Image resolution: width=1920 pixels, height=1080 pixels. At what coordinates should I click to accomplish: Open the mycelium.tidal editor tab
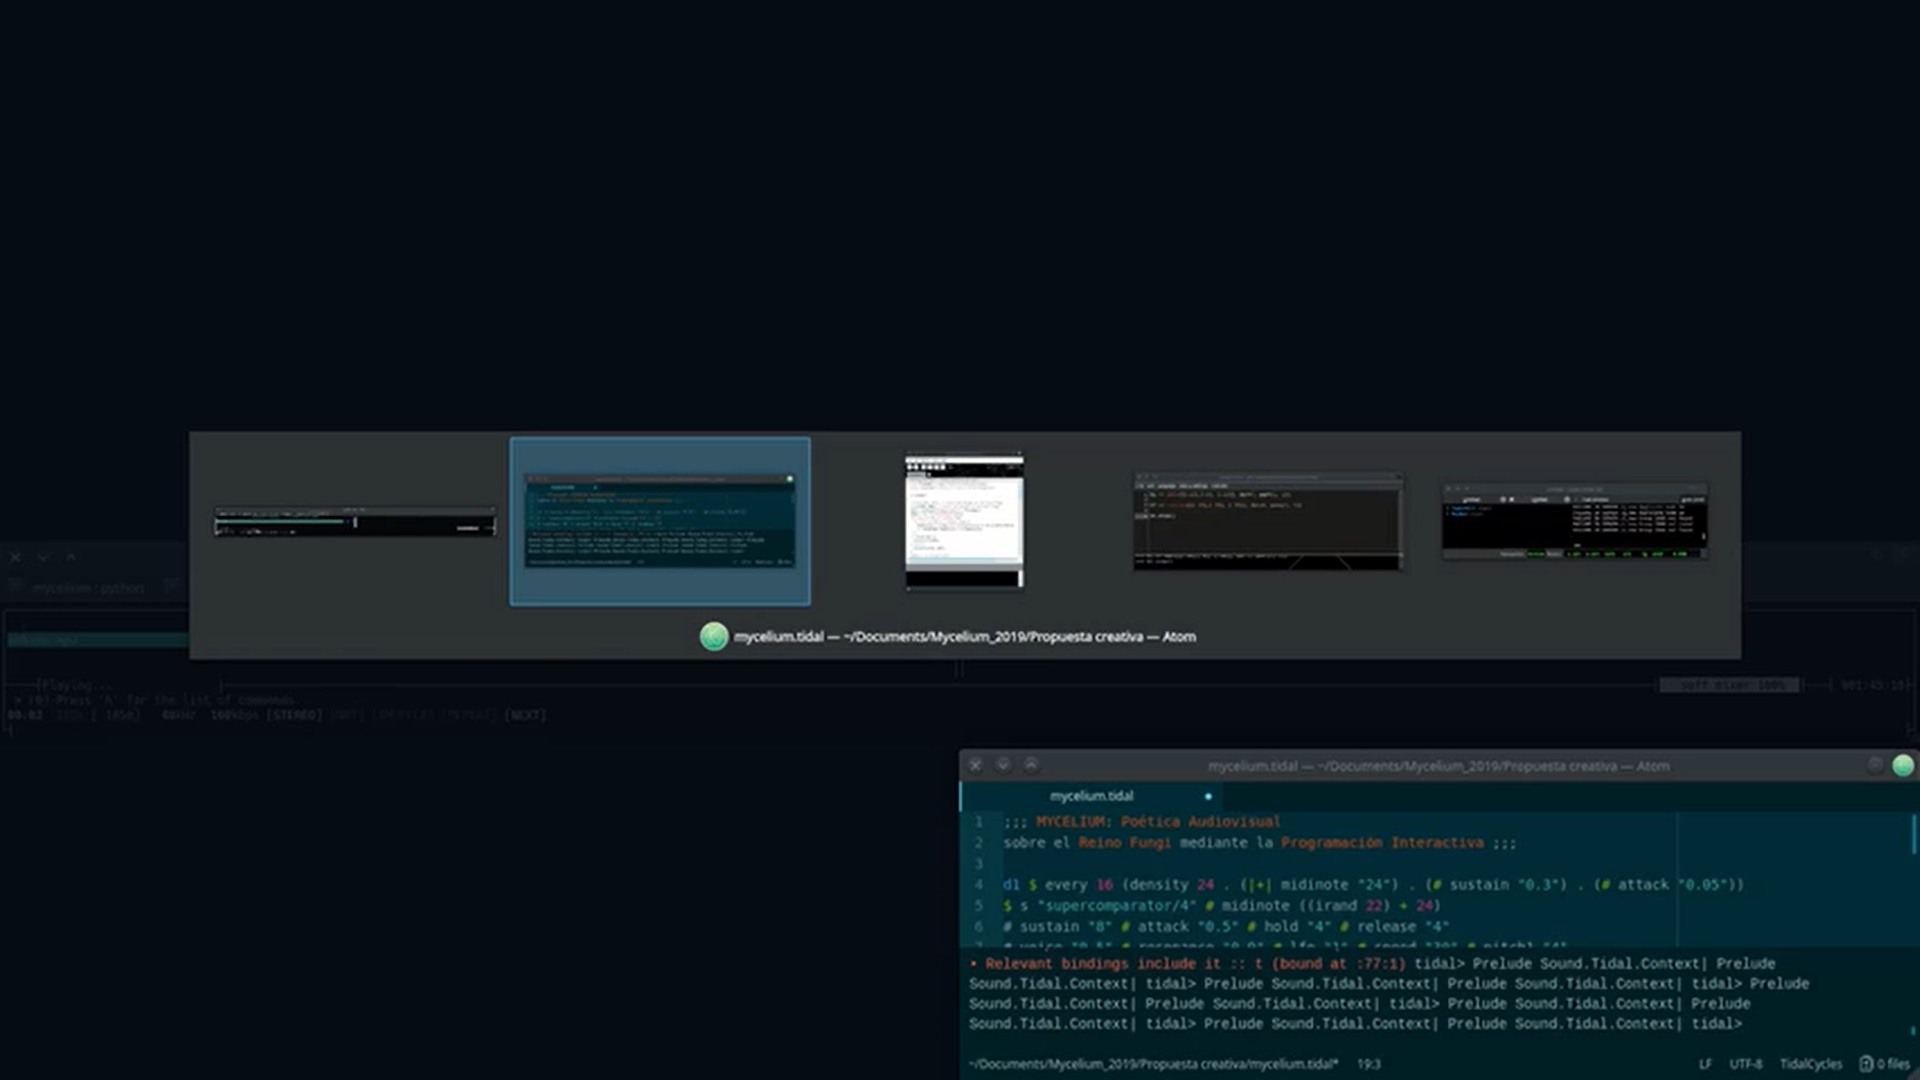point(1091,796)
